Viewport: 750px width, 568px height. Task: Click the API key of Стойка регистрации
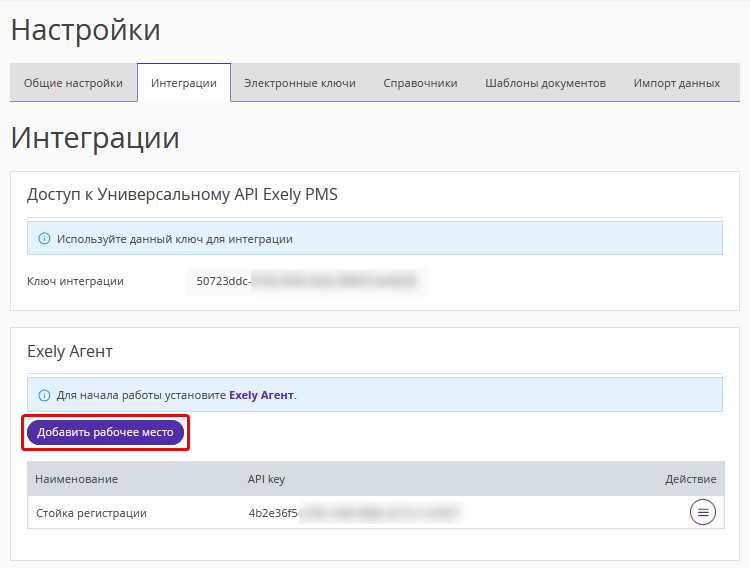pos(354,513)
